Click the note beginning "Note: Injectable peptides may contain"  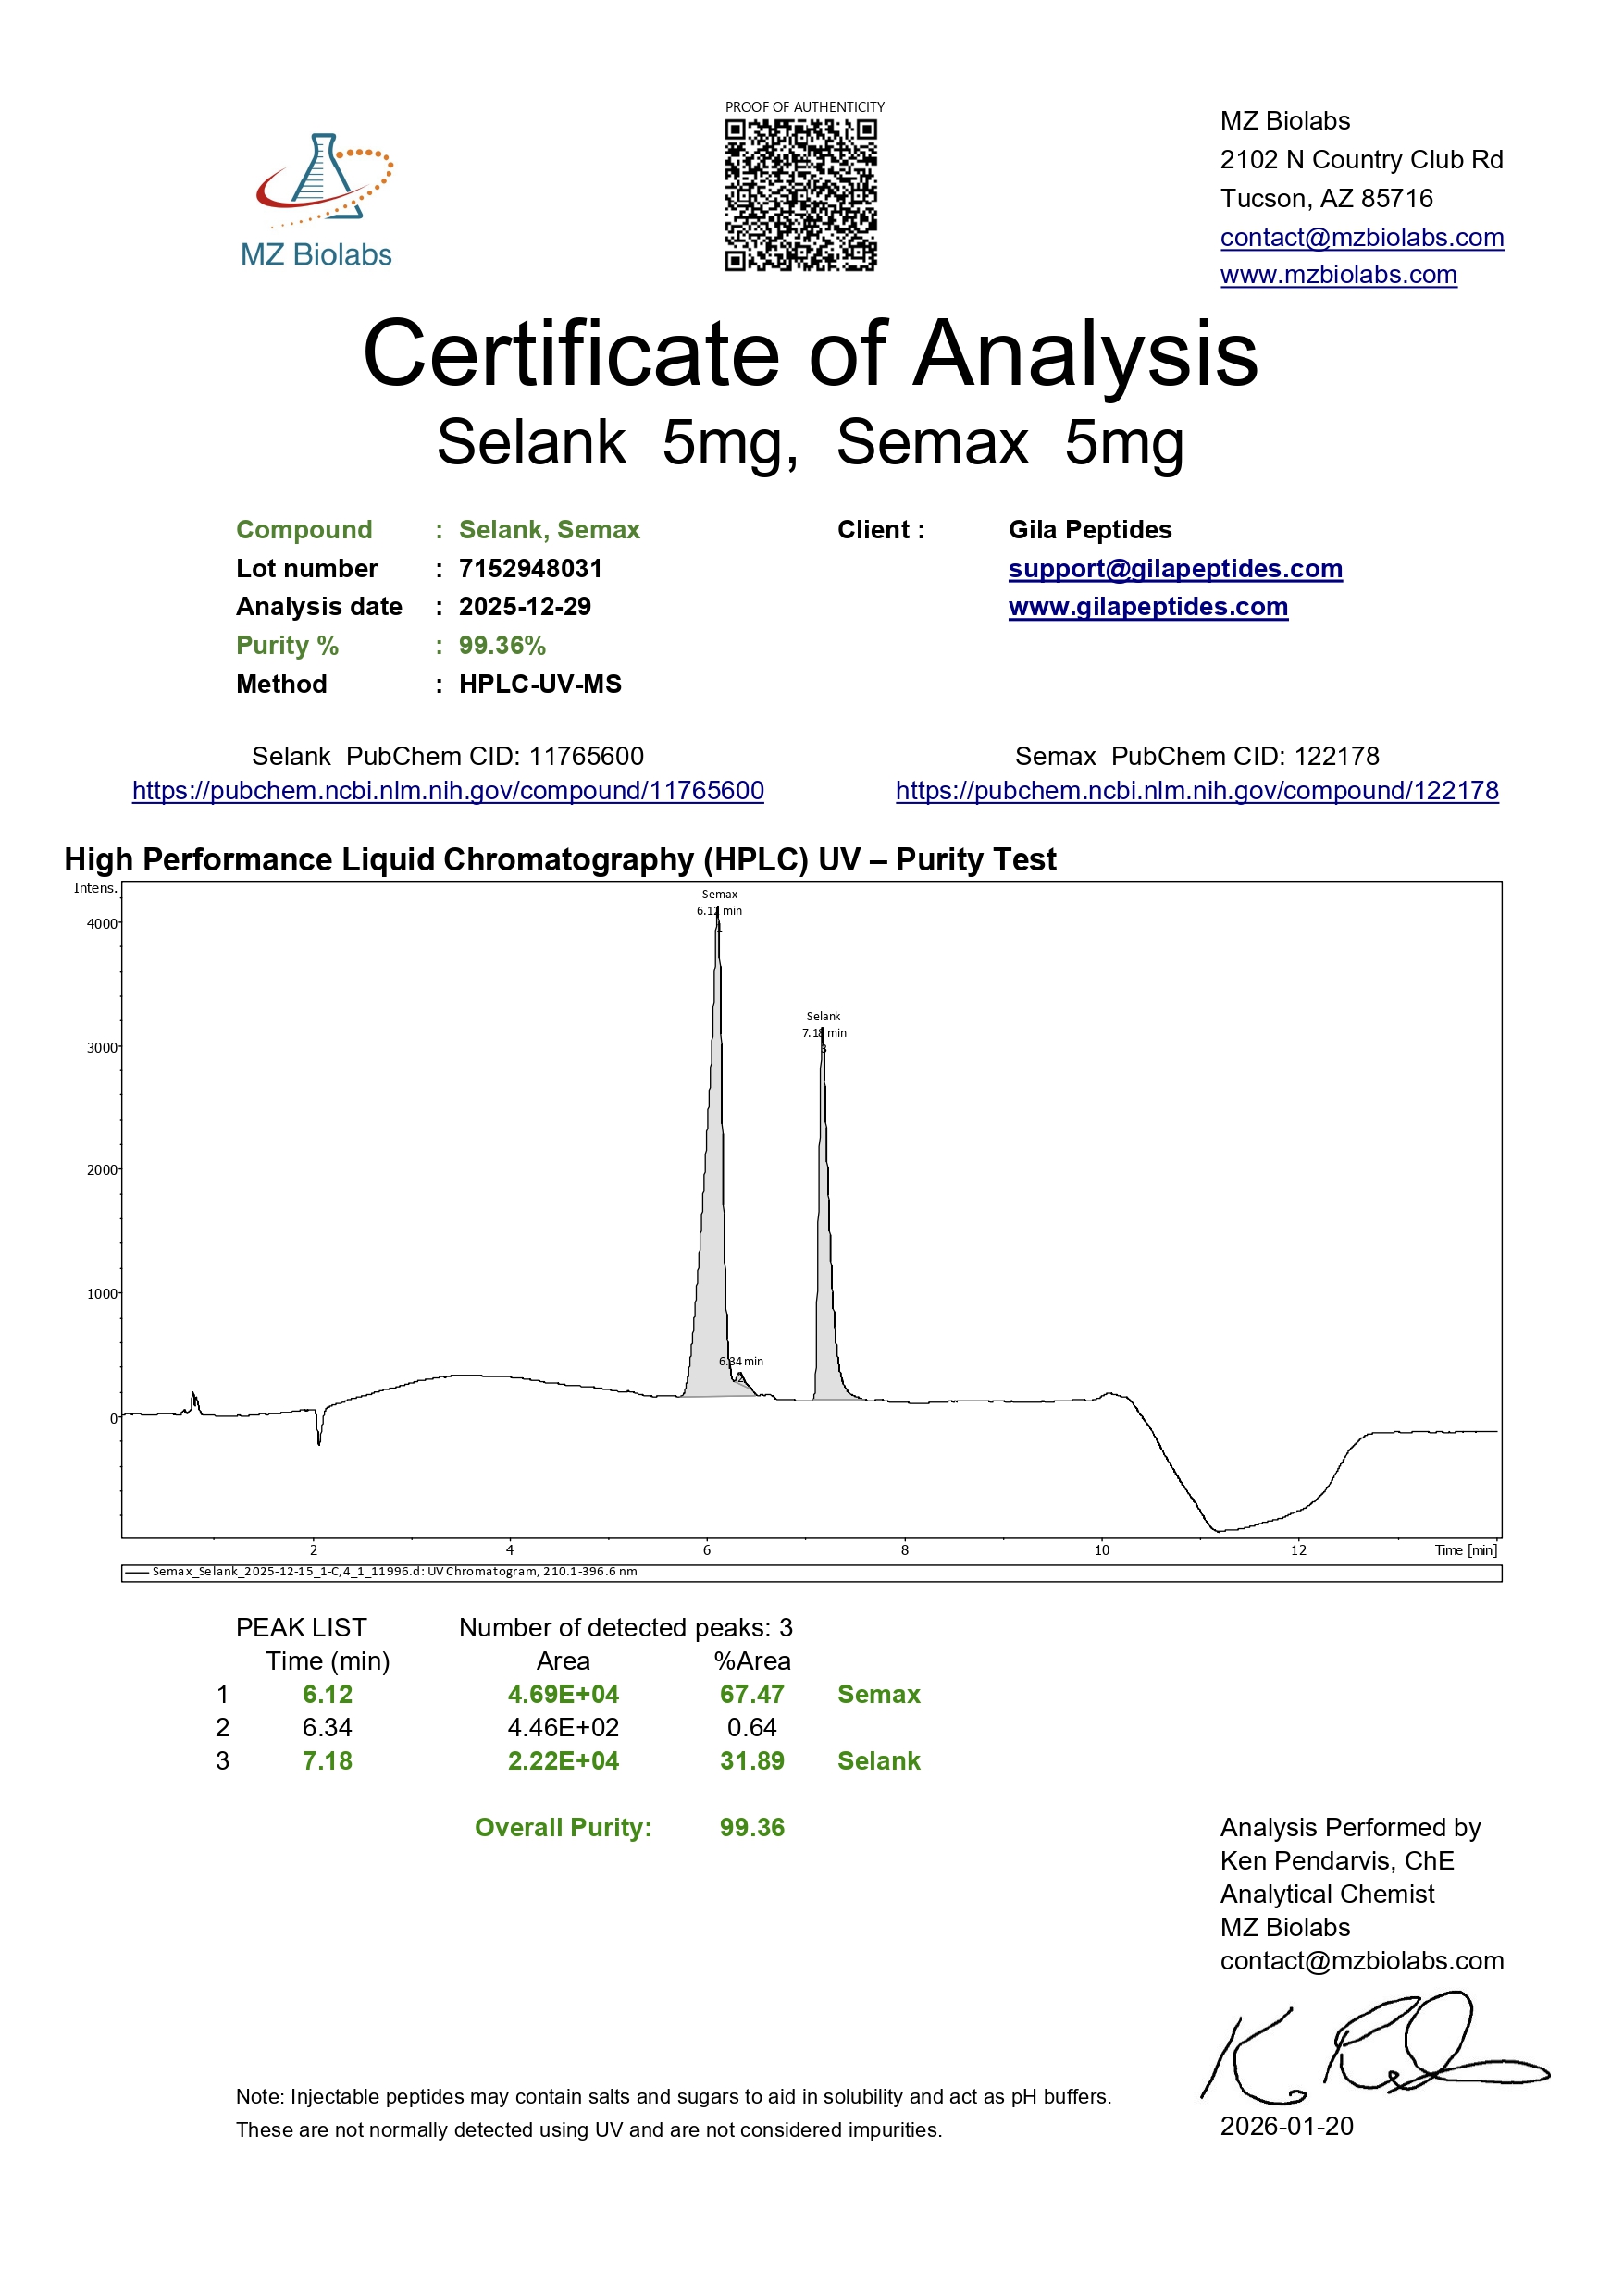click(674, 2112)
